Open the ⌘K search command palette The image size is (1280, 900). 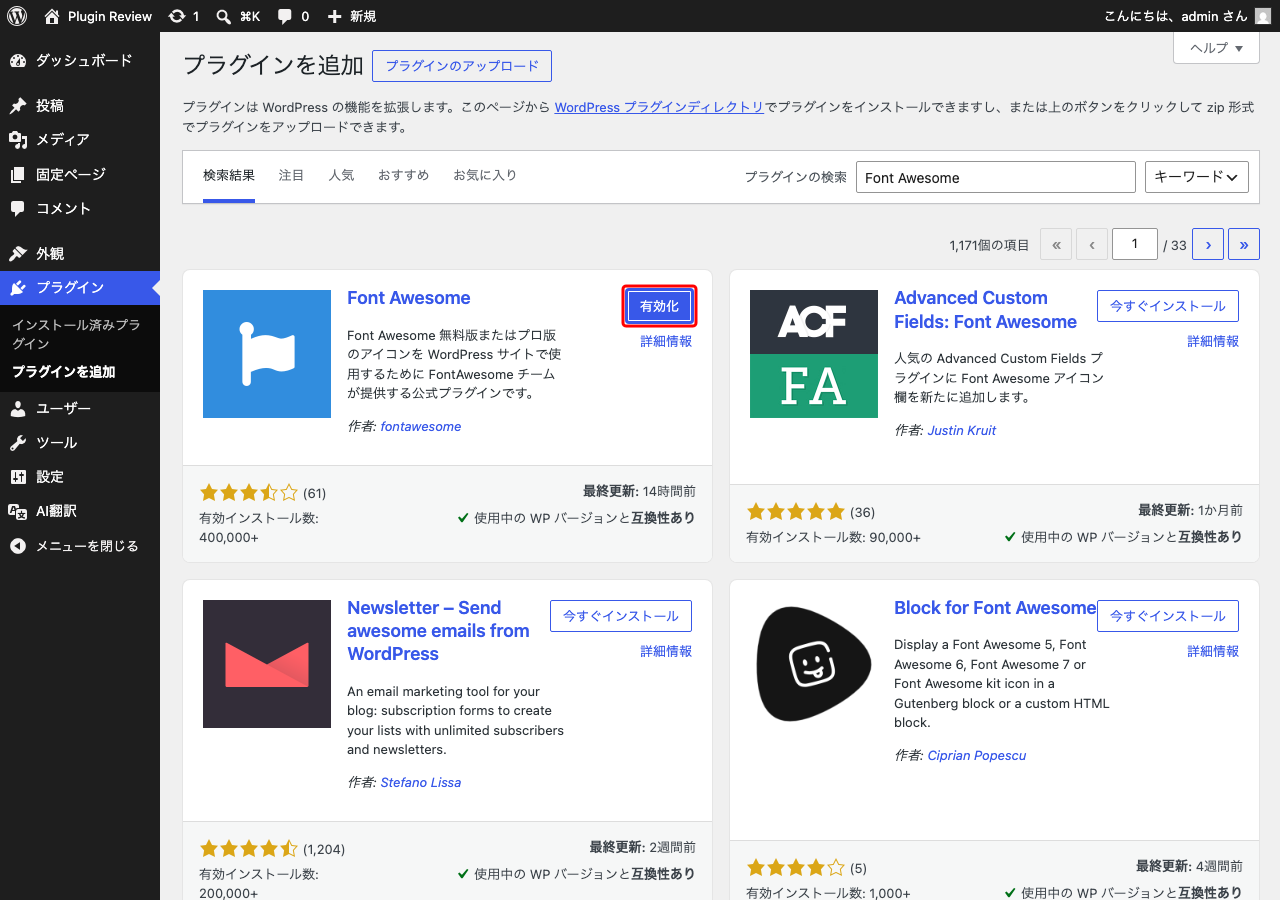238,16
